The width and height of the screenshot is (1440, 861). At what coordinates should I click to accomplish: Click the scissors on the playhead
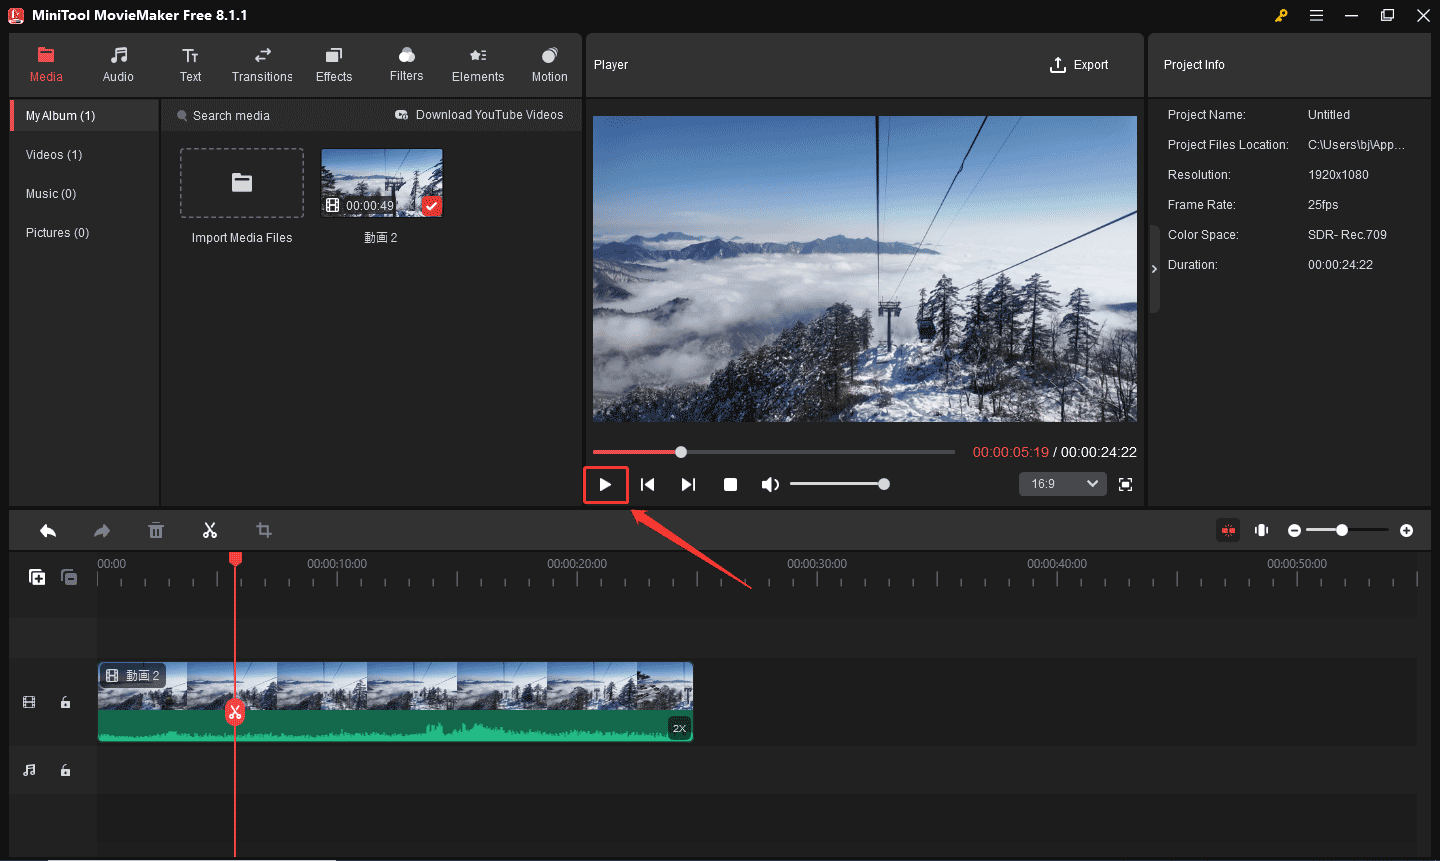pyautogui.click(x=235, y=712)
